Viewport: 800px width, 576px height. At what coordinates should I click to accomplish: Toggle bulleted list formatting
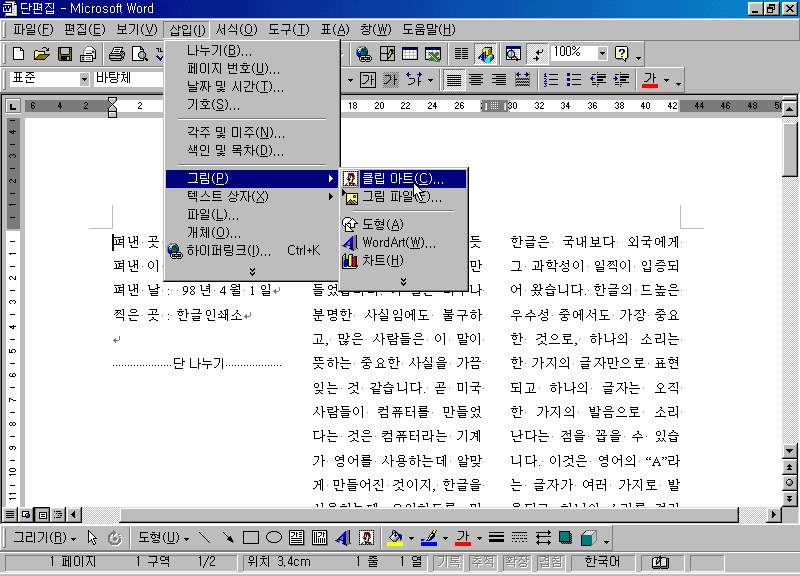coord(574,80)
